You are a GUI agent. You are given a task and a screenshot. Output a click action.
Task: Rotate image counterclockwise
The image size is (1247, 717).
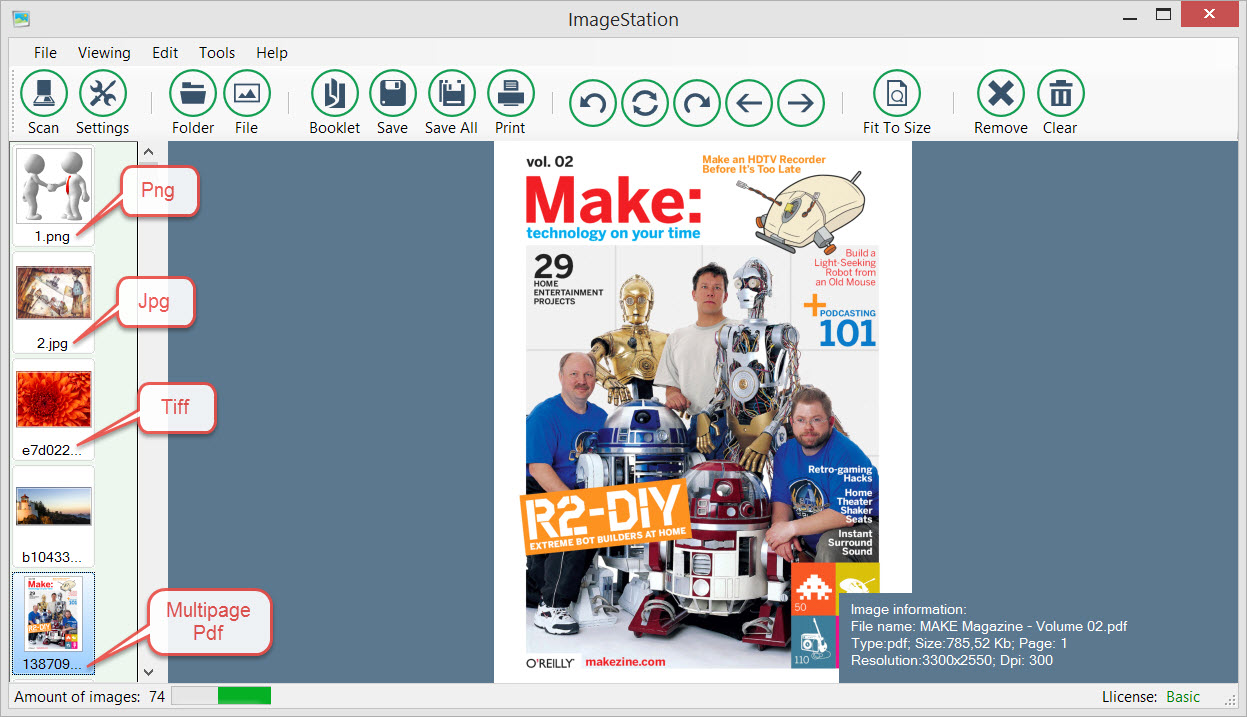pyautogui.click(x=593, y=102)
